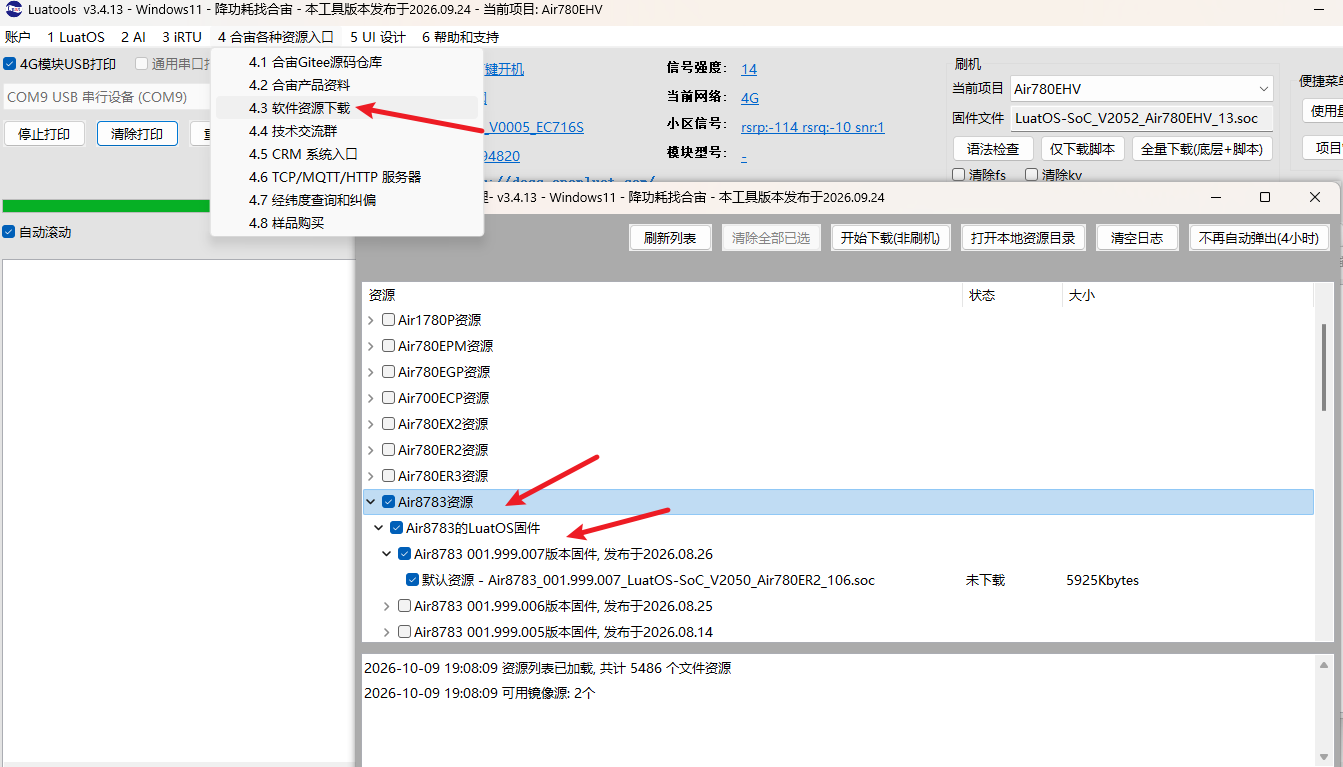The height and width of the screenshot is (767, 1343).
Task: Expand the Air780EGP资源 node
Action: (371, 372)
